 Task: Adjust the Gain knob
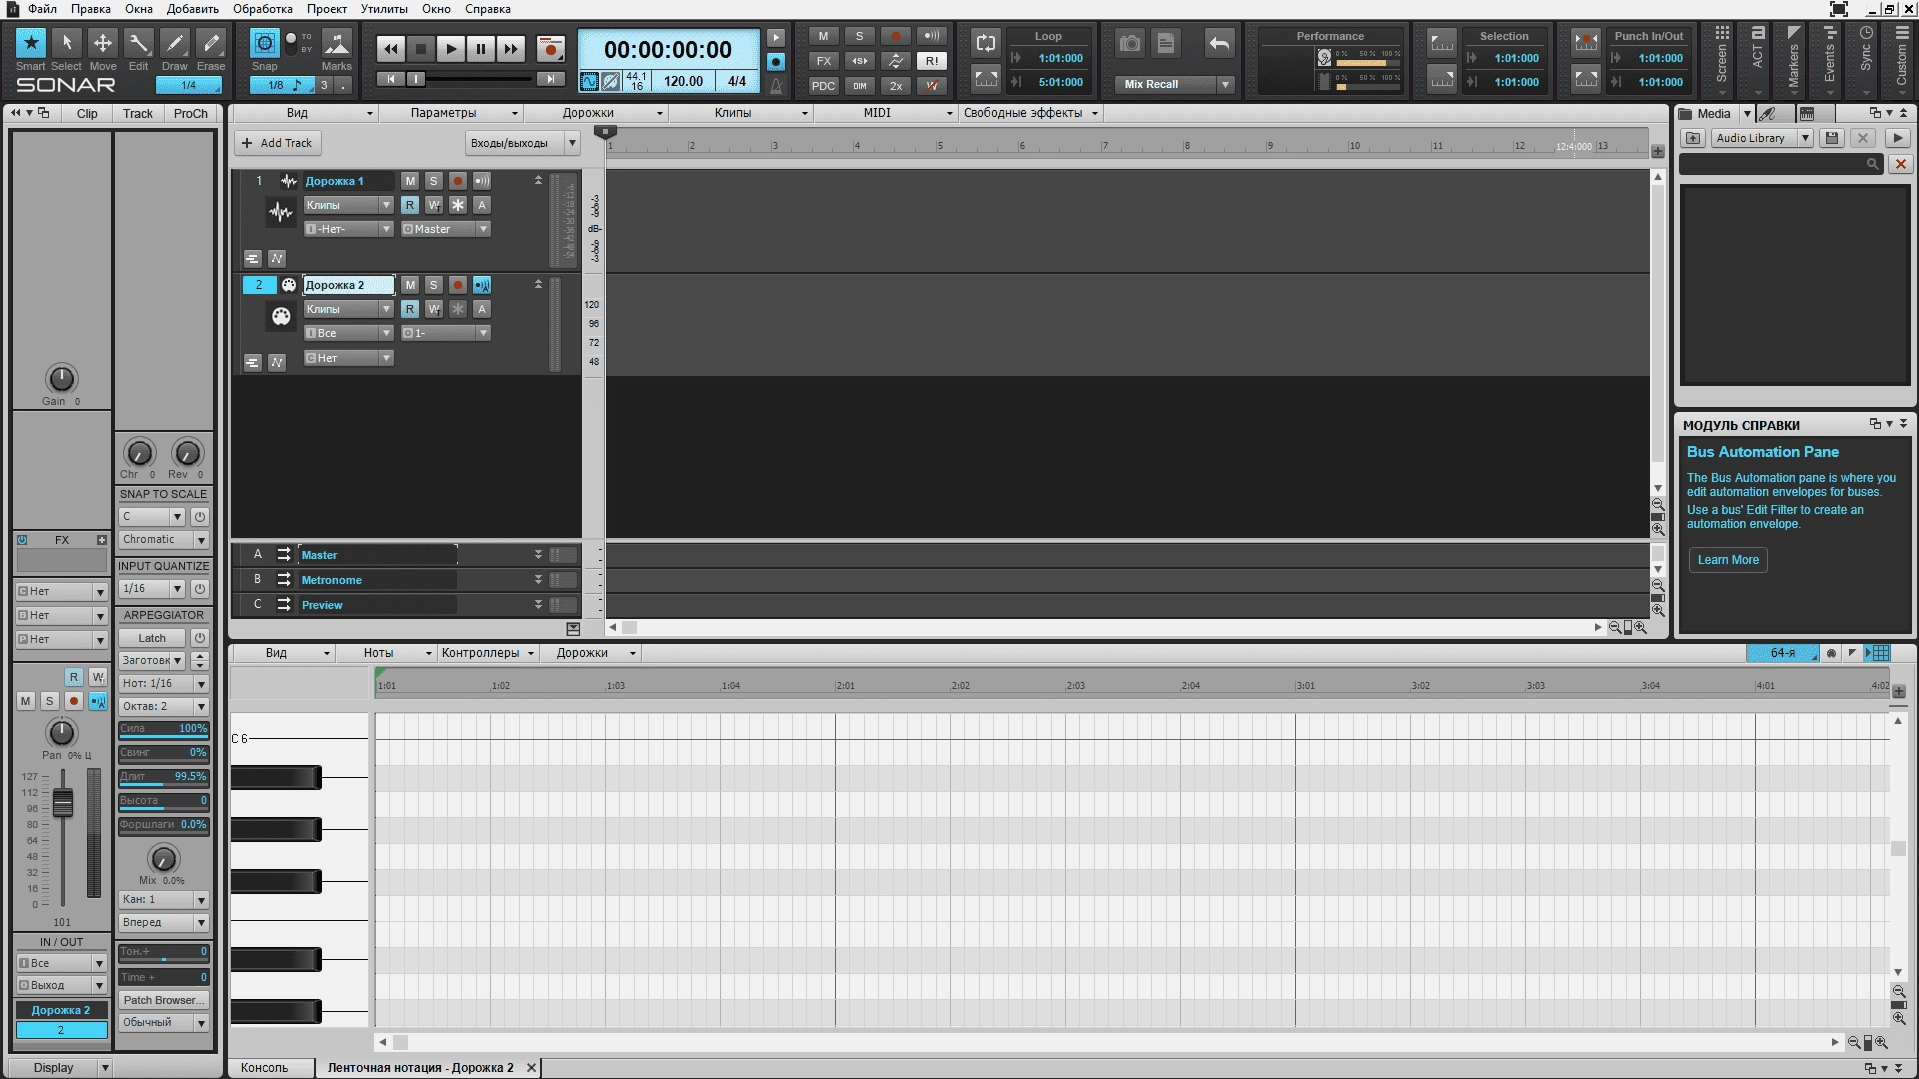(x=61, y=379)
